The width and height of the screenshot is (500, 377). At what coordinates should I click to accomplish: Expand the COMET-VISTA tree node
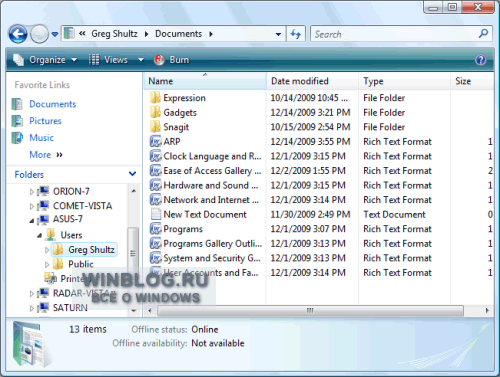[x=32, y=206]
